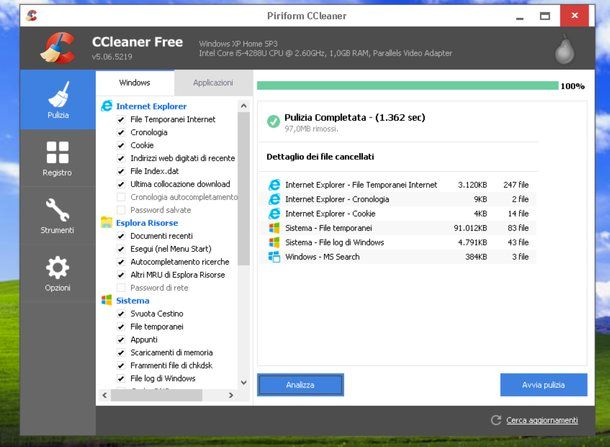Open the Pulizia cleaner section
This screenshot has height=447, width=610.
pyautogui.click(x=58, y=100)
